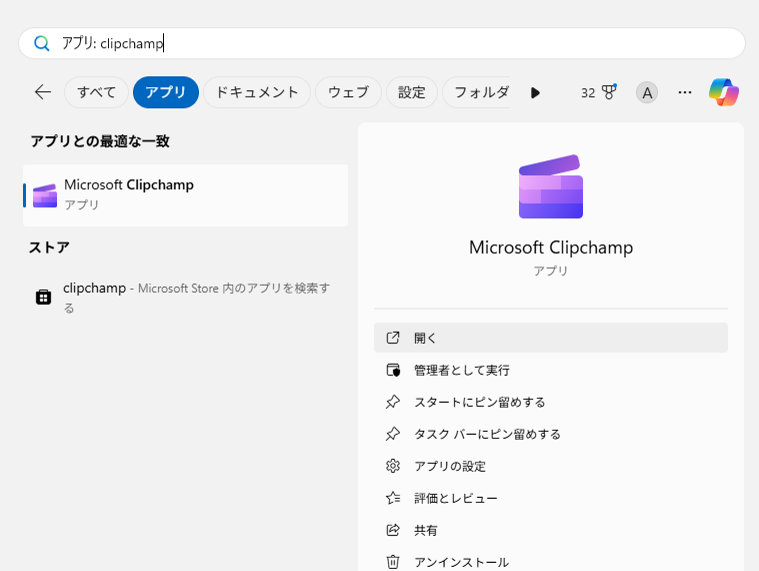Screen dimensions: 759x571
Task: Select the Microsoft Clipchamp best match result
Action: 185,194
